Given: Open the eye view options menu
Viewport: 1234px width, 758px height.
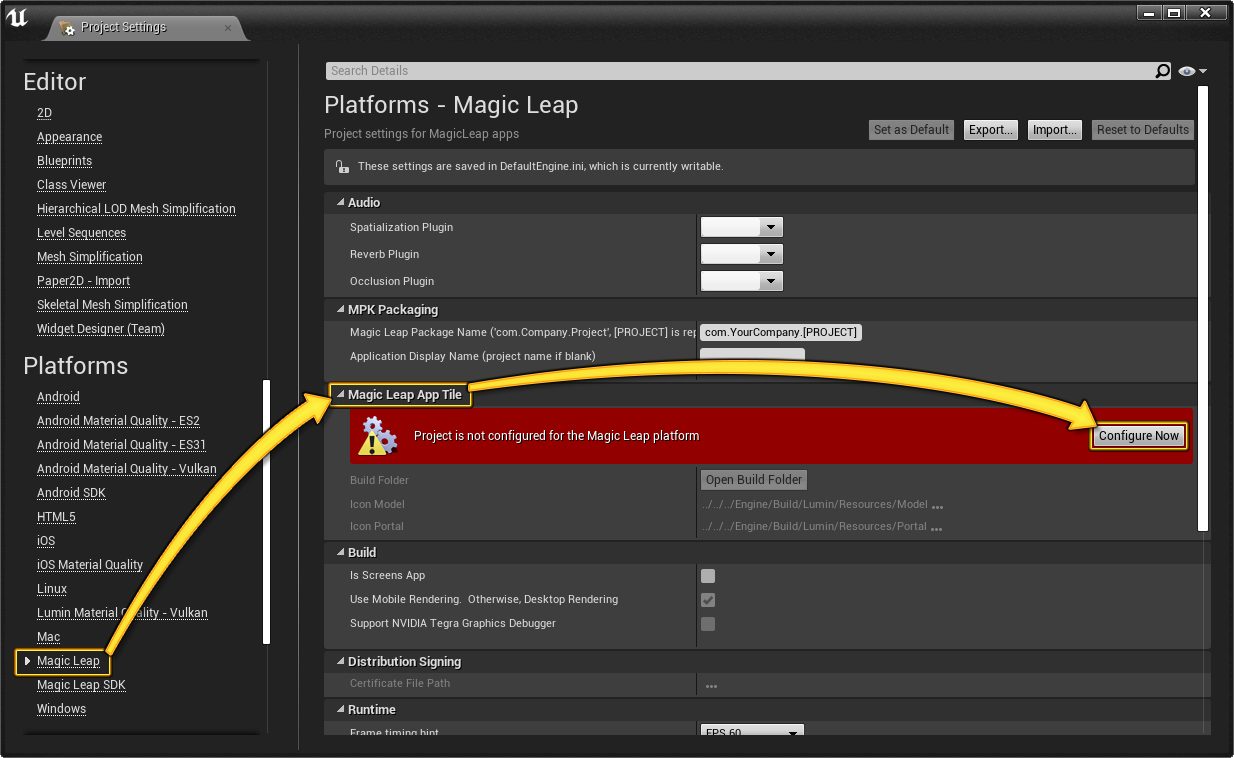Looking at the screenshot, I should point(1192,71).
